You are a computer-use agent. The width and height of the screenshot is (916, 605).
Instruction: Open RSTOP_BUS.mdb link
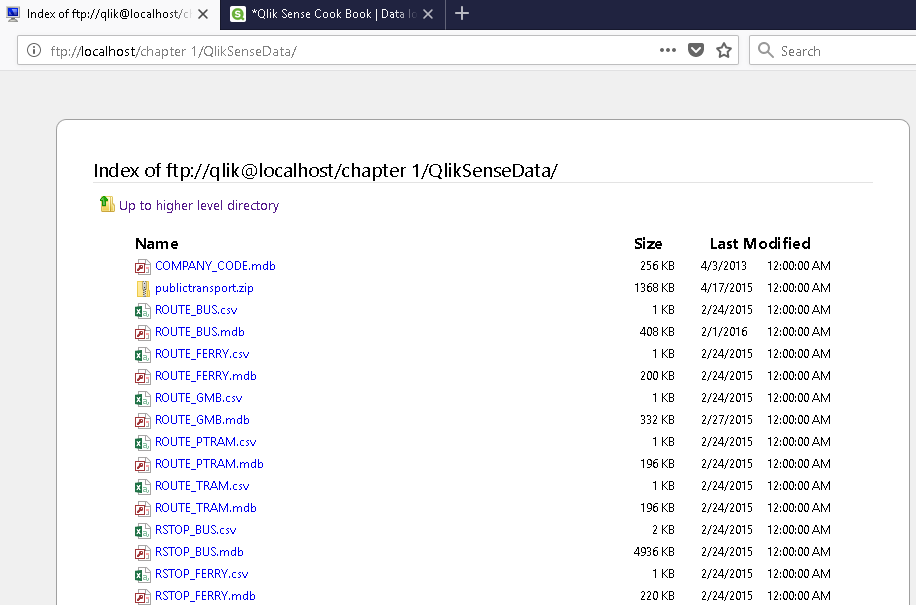pos(199,552)
